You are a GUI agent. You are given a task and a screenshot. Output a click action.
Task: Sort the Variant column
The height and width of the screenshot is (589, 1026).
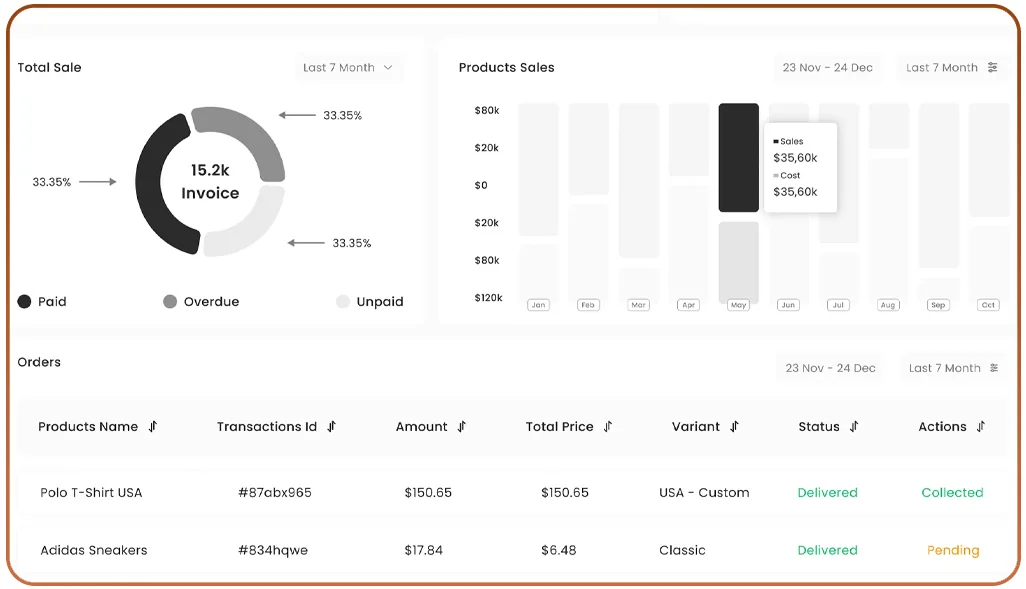click(733, 426)
